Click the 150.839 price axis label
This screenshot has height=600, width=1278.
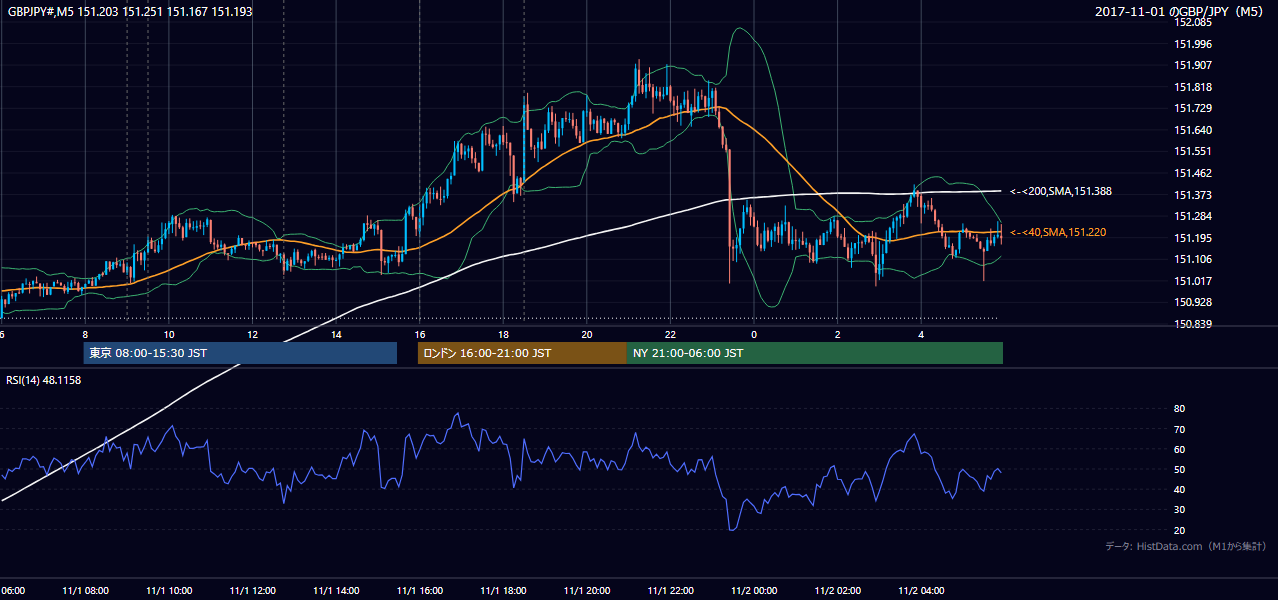pos(1194,324)
